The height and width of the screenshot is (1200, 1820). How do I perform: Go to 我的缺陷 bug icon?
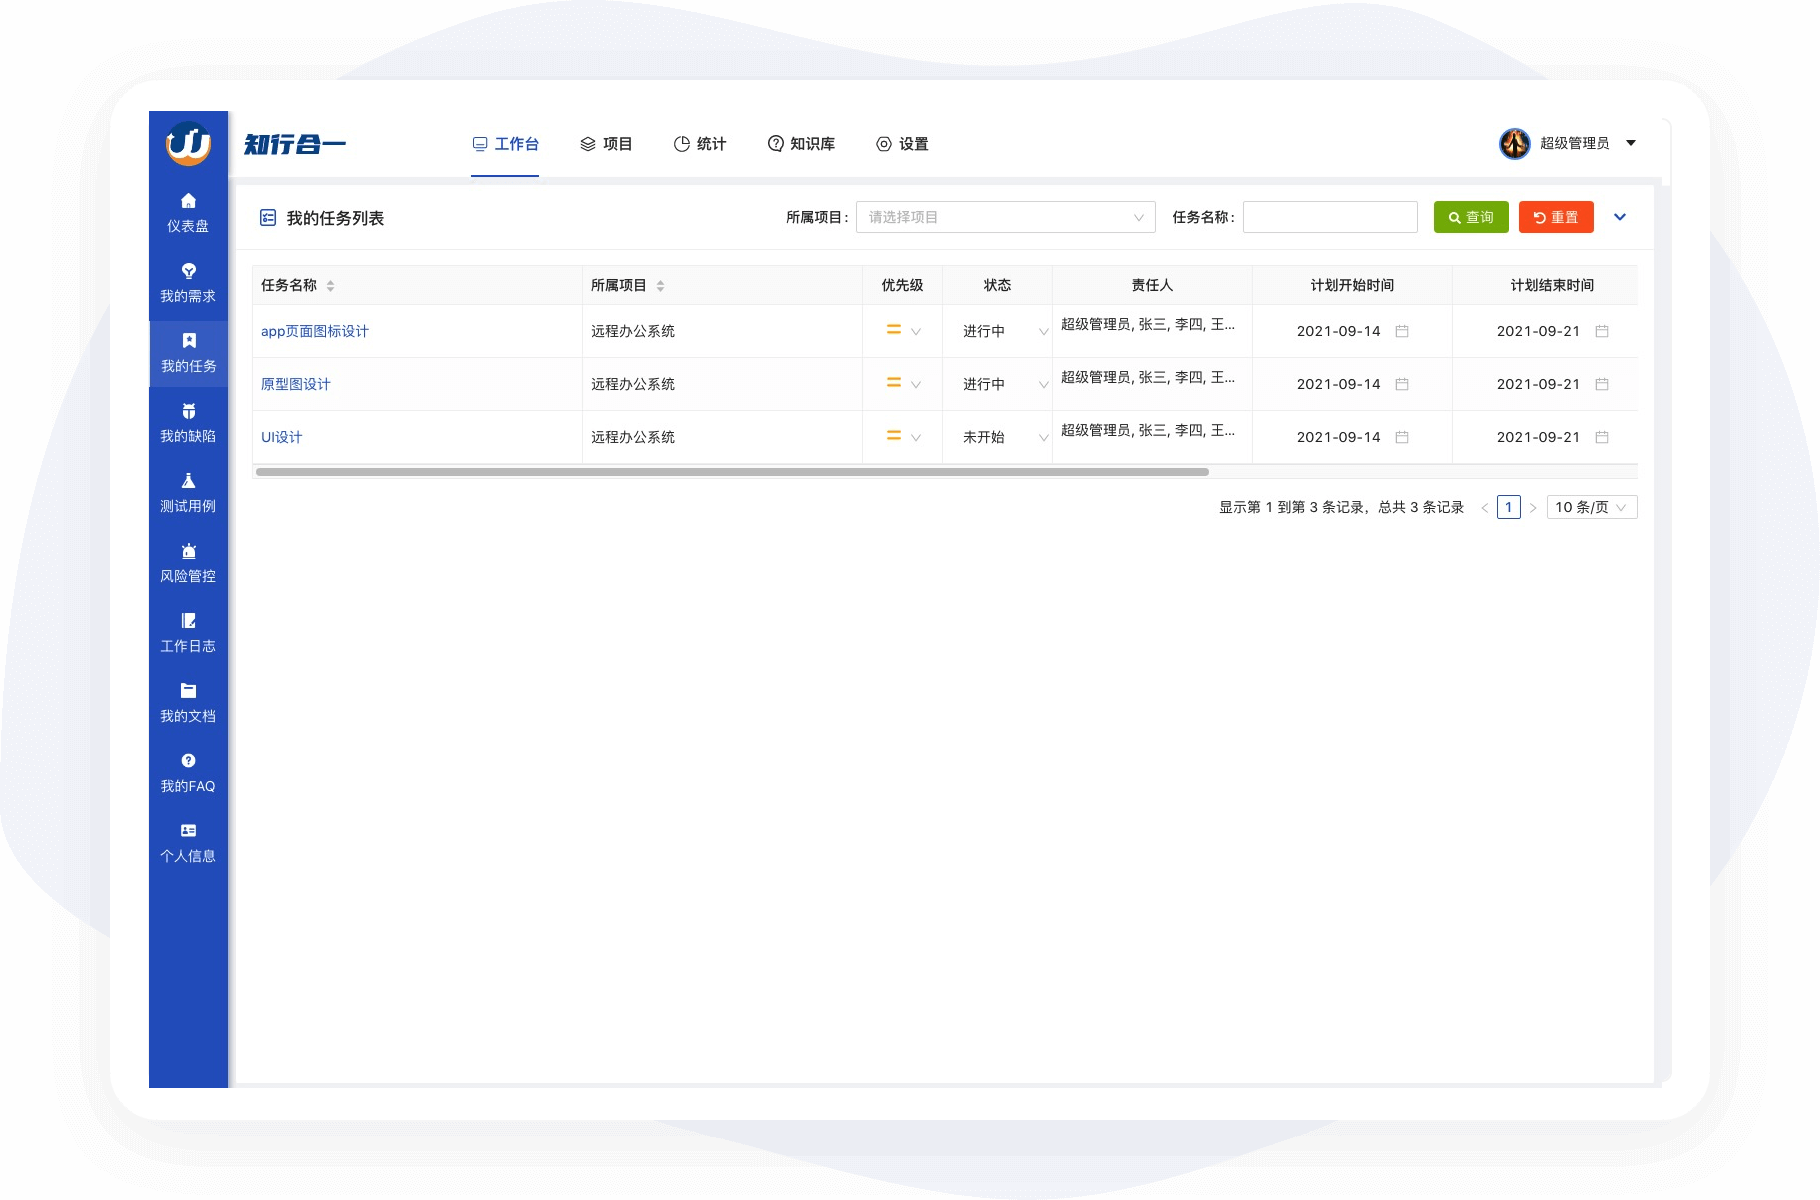tap(188, 412)
